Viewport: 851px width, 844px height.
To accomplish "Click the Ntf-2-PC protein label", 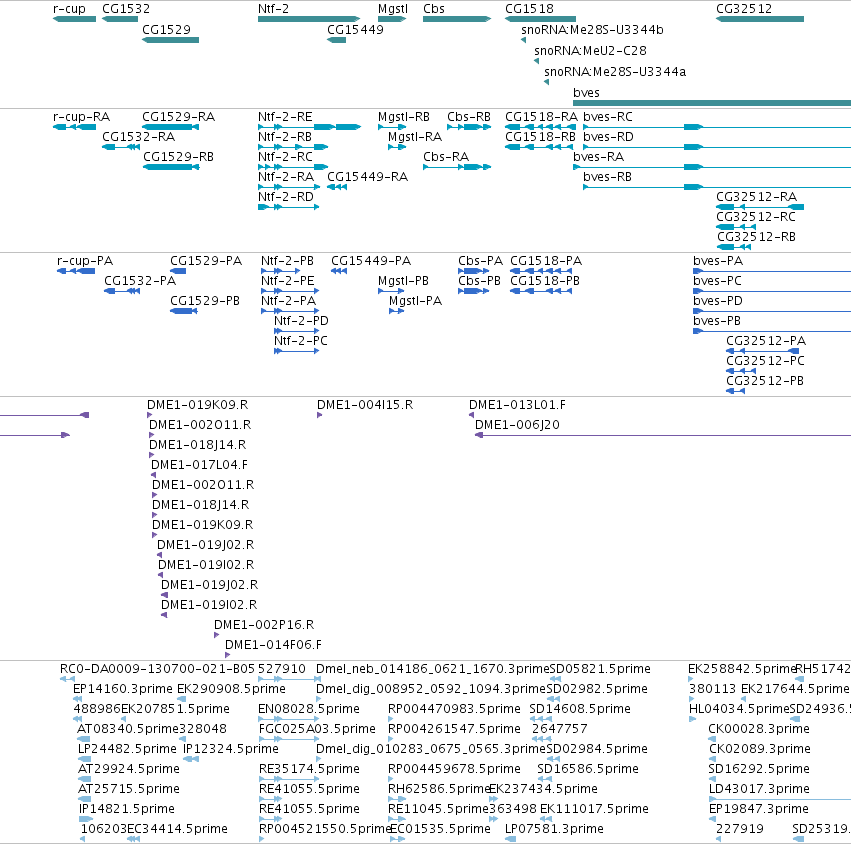I will coord(301,341).
